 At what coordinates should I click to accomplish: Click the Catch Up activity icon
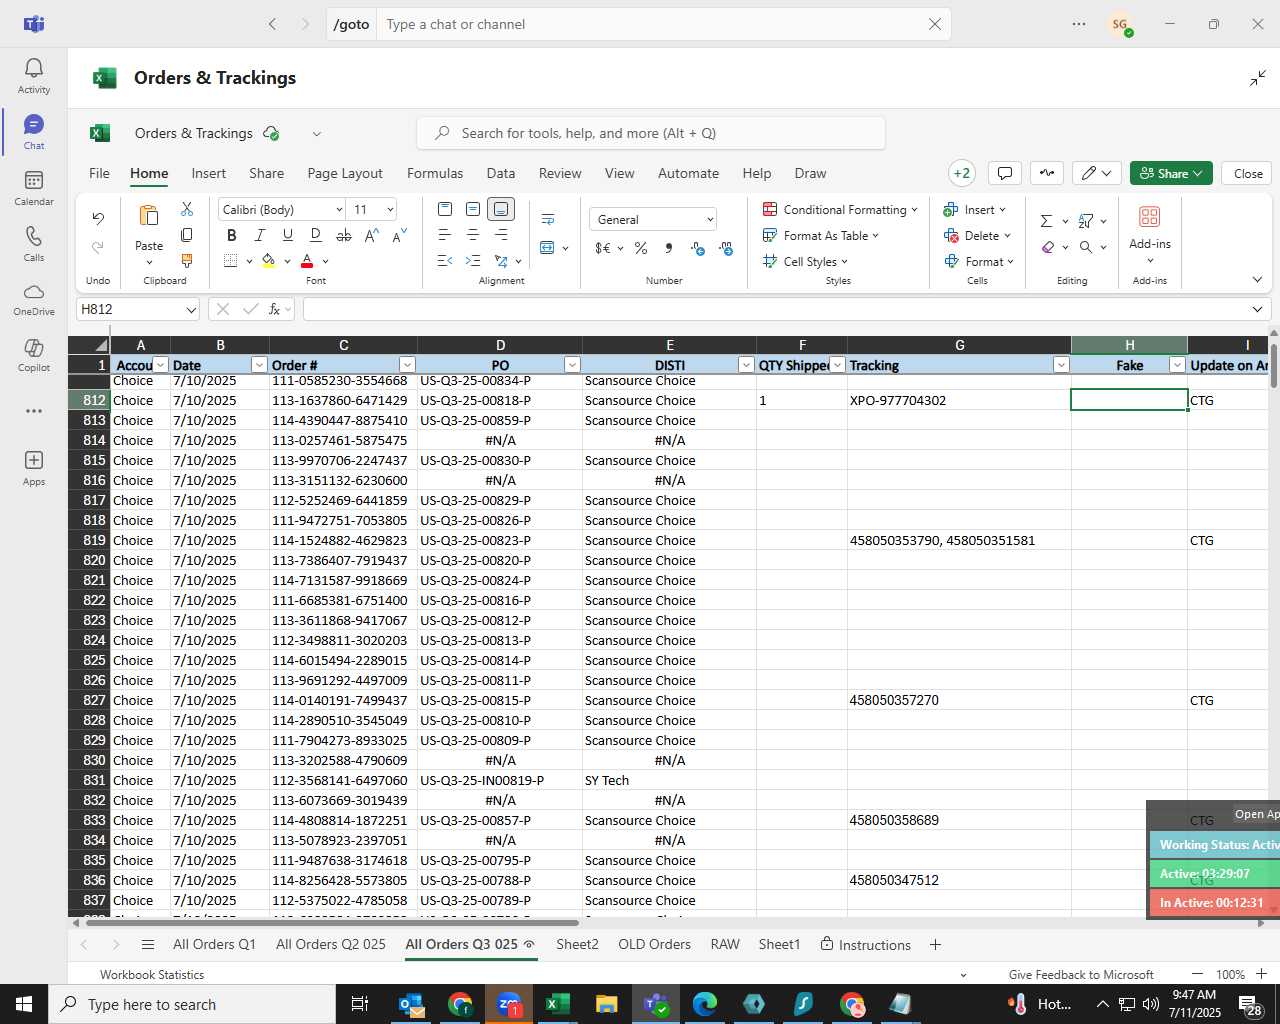(x=1047, y=173)
